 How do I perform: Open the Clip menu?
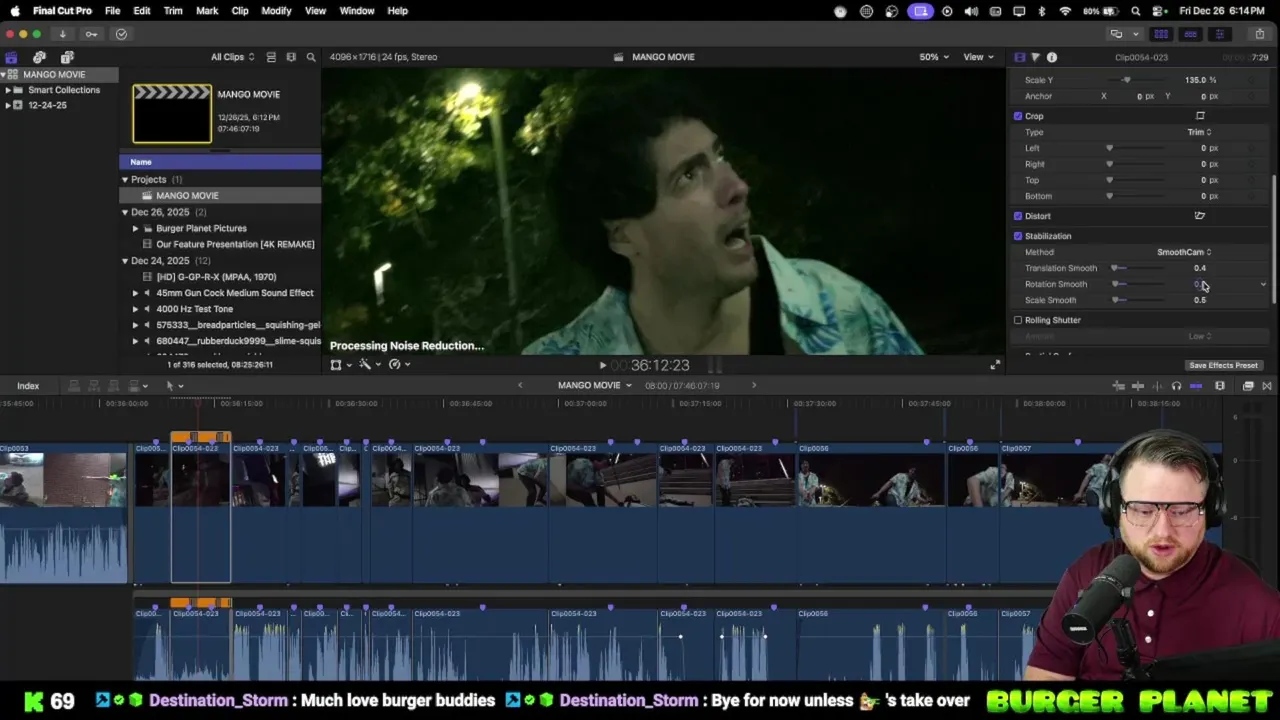tap(240, 11)
